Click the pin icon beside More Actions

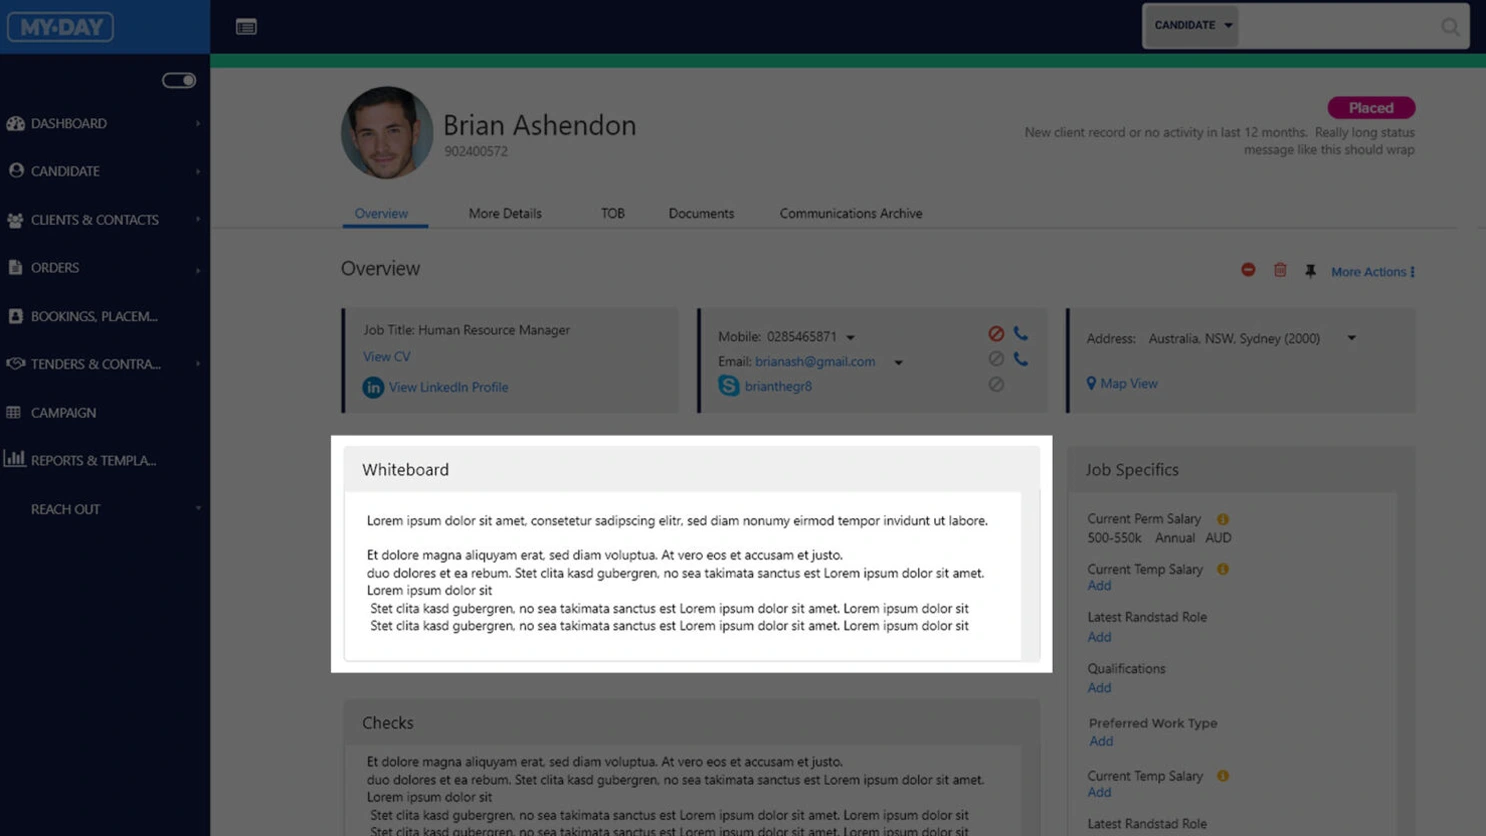coord(1310,271)
